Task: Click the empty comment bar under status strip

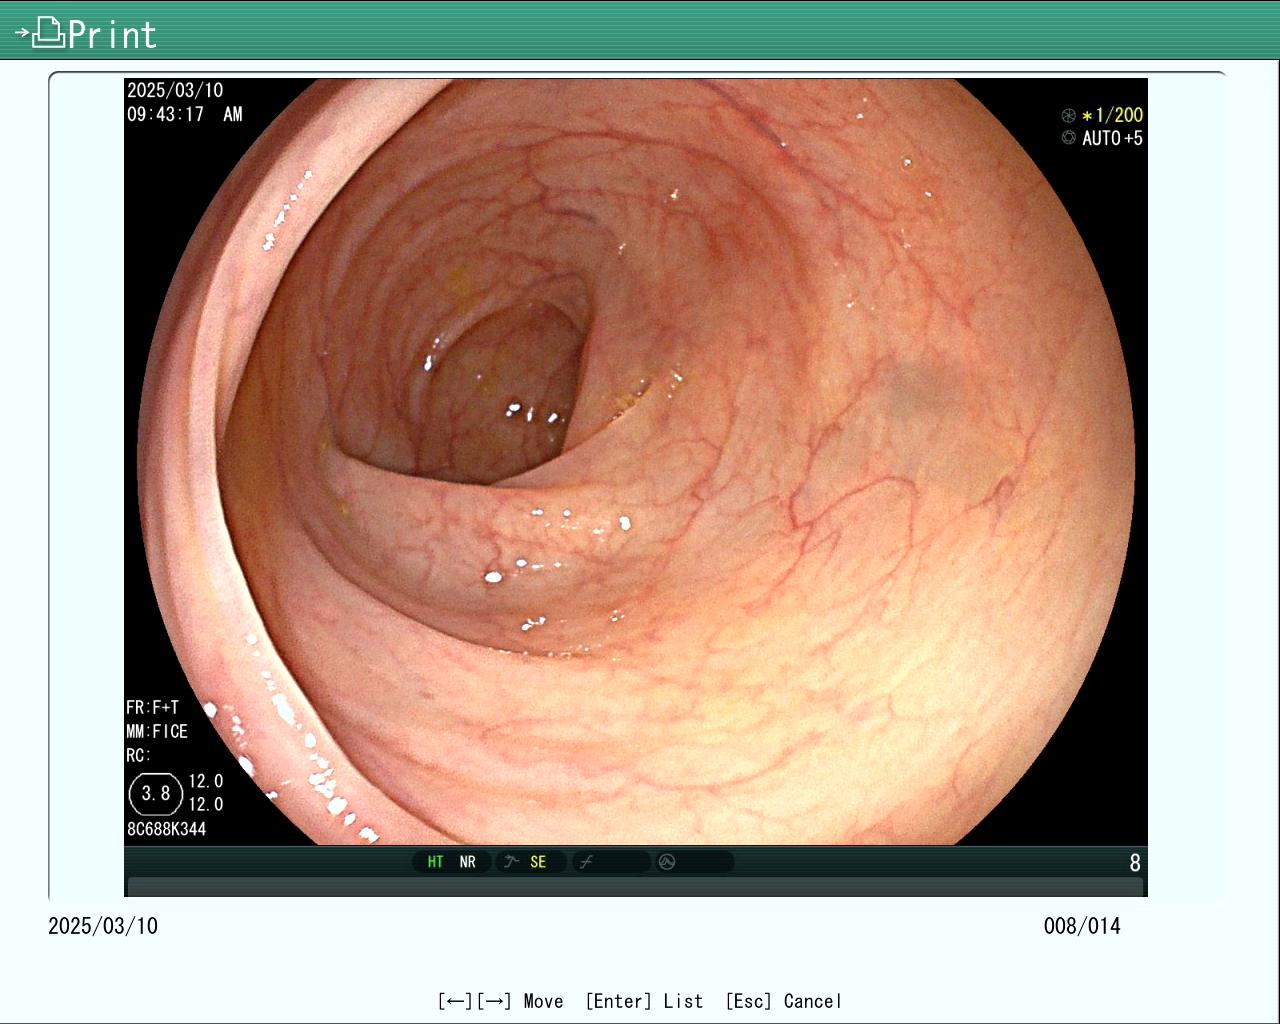Action: click(x=636, y=887)
